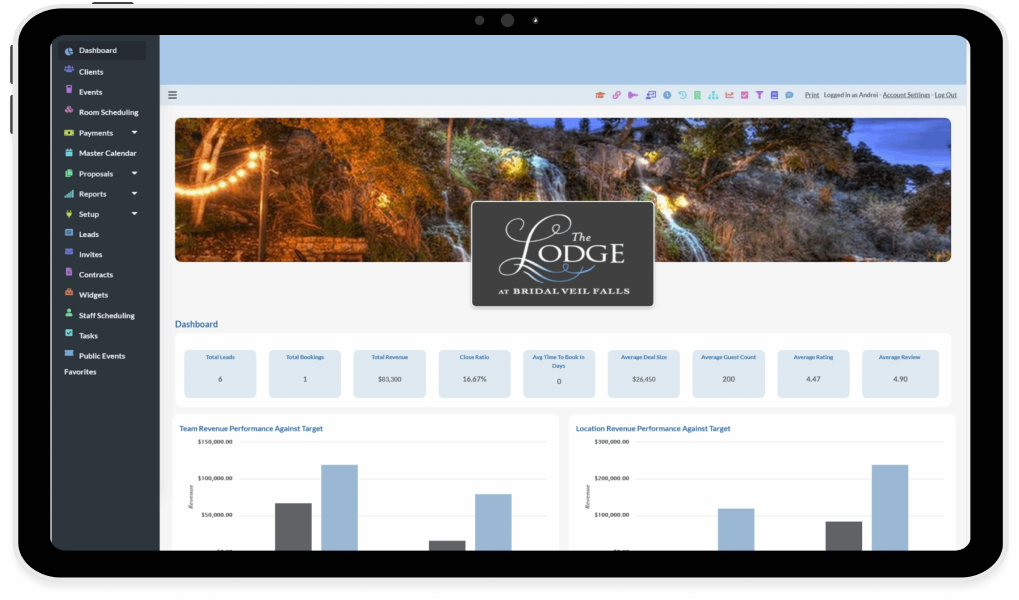Viewport: 1019px width, 600px height.
Task: Click the chain link icon in the toolbar
Action: pos(616,94)
